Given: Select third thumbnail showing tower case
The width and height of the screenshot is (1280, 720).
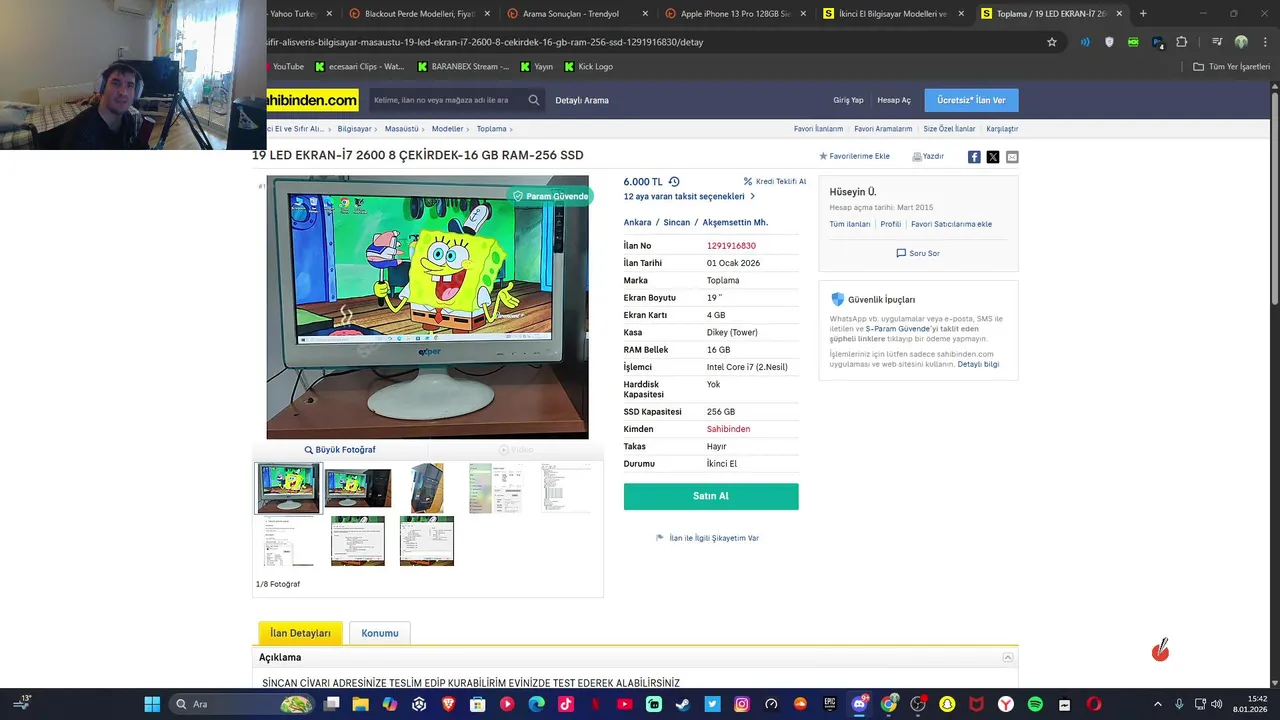Looking at the screenshot, I should point(427,488).
